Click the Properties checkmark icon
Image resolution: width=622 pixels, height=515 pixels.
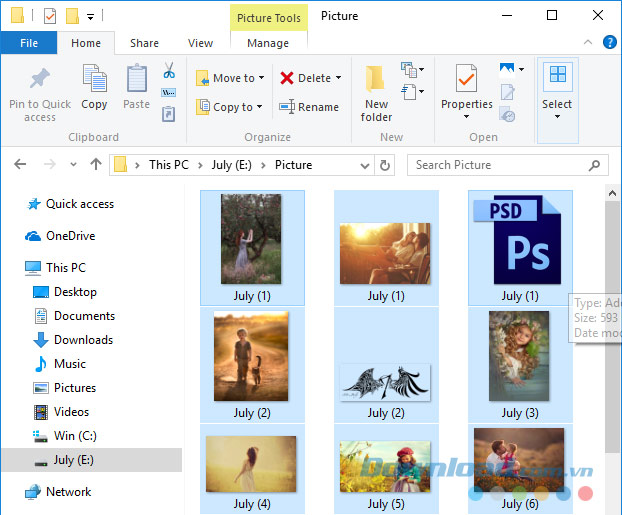(x=466, y=78)
